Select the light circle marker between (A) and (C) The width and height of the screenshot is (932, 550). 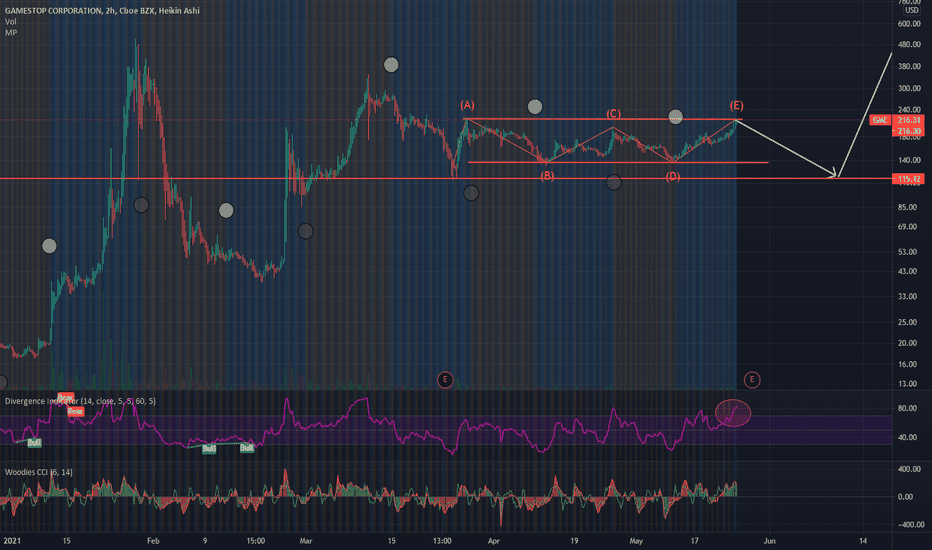point(535,107)
